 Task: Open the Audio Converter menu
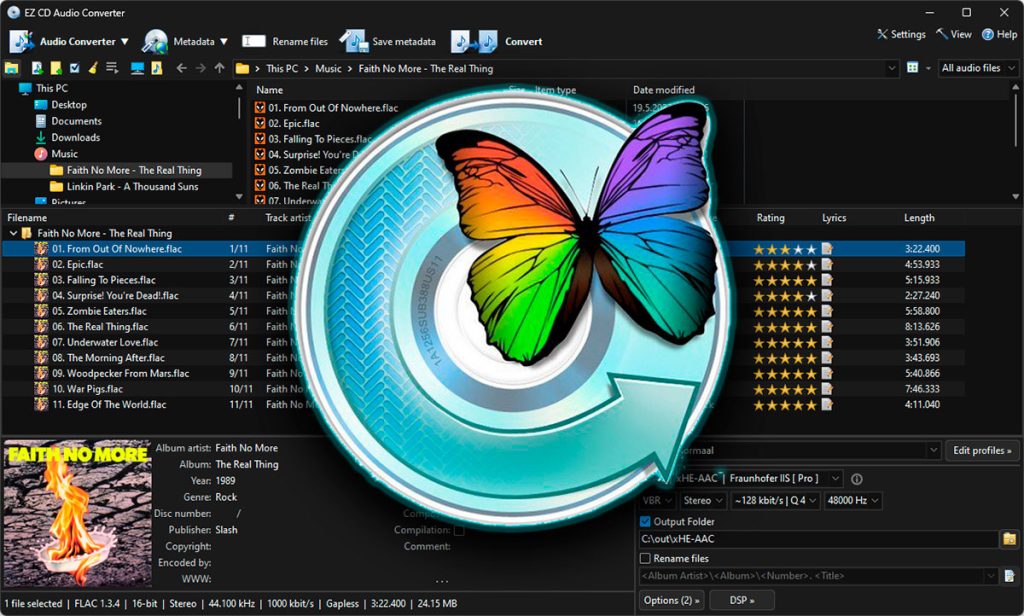69,41
